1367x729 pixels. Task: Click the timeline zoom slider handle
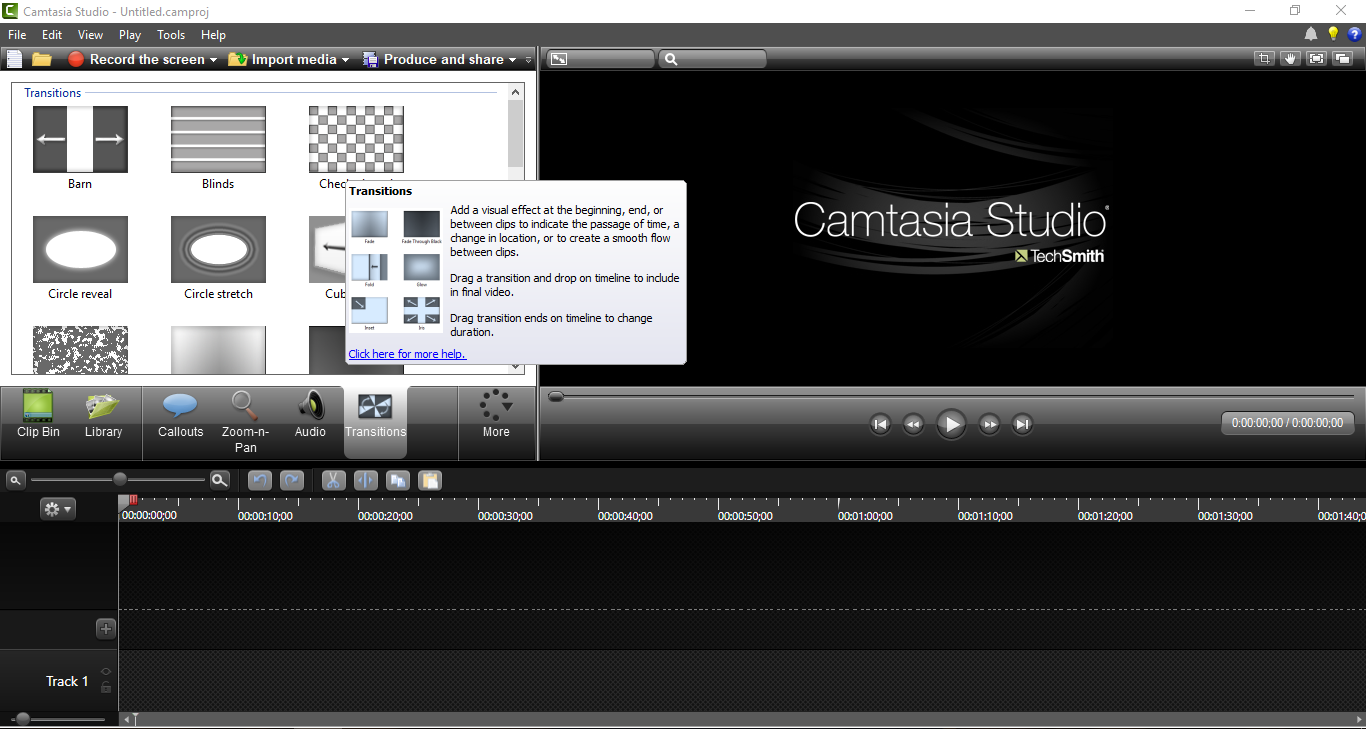[120, 479]
